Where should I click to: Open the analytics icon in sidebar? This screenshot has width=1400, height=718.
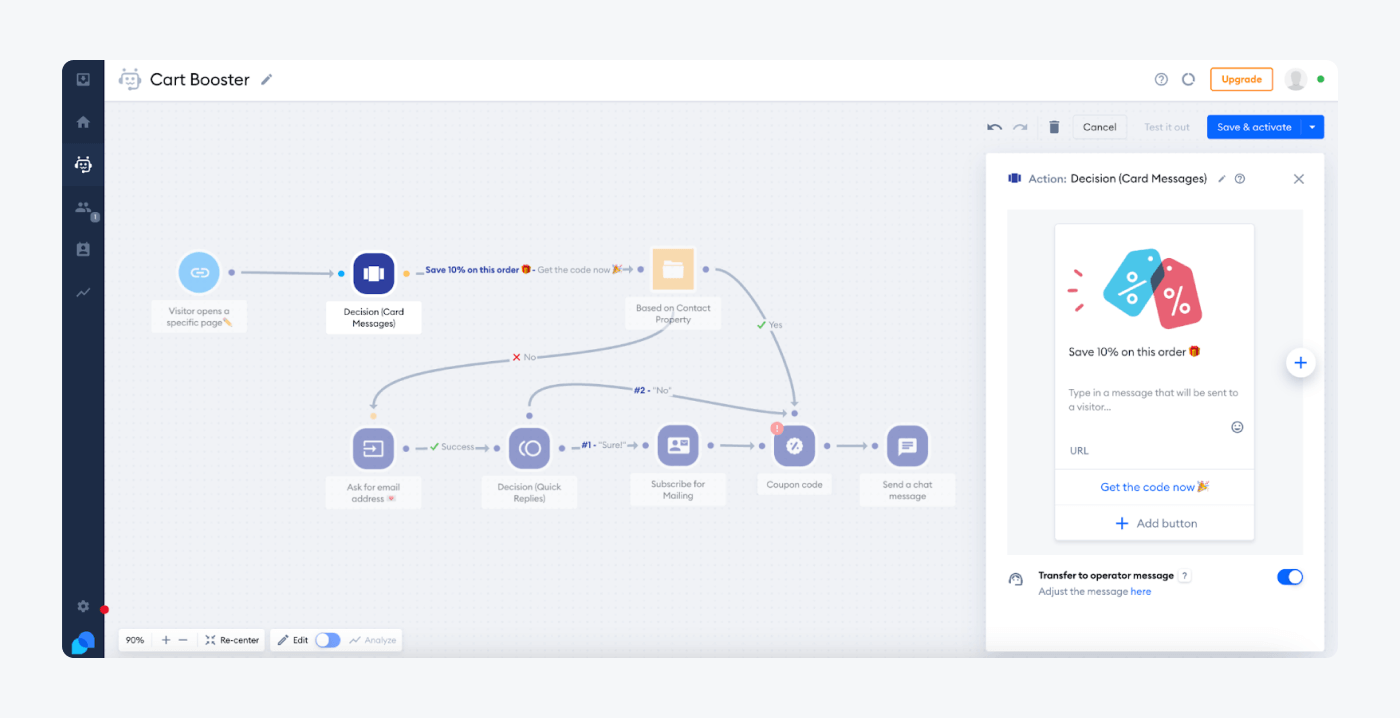(x=83, y=293)
